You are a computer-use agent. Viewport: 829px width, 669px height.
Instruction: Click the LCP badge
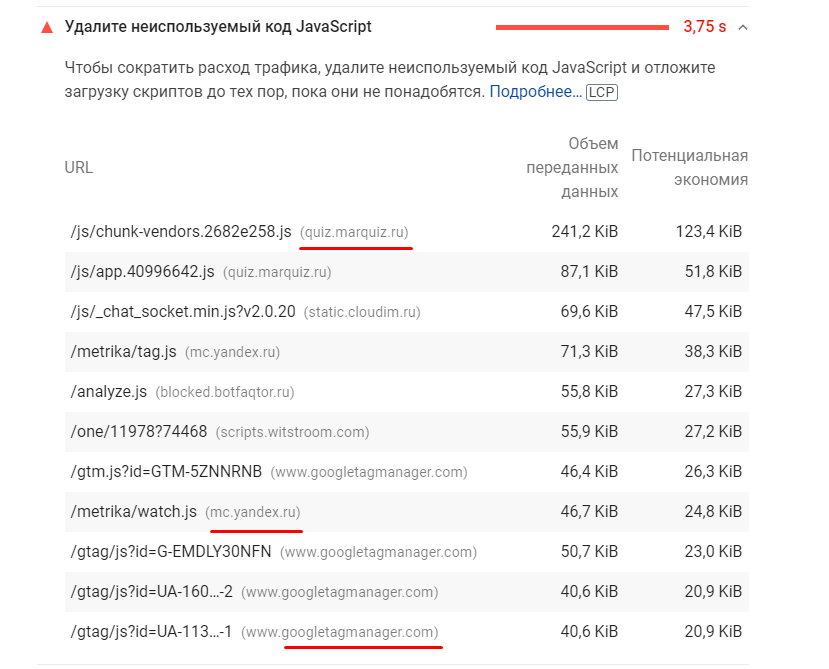coord(602,92)
